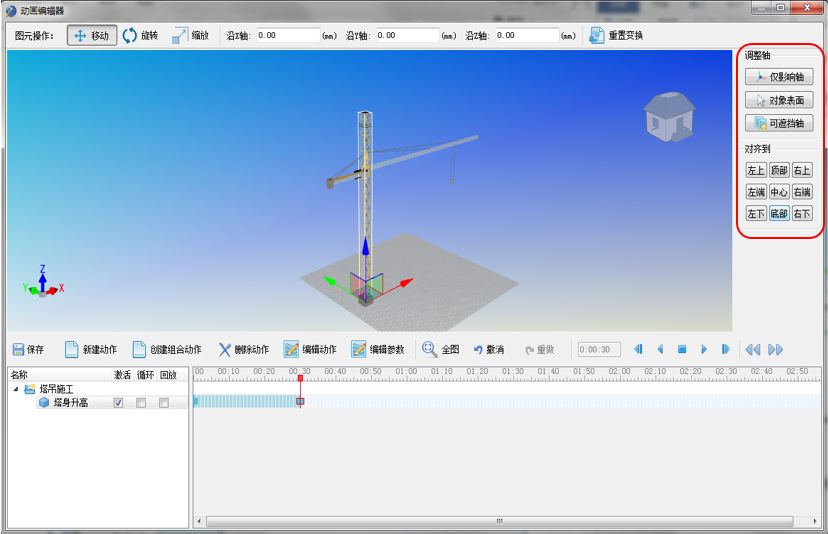The image size is (828, 534).
Task: Click the red playhead marker on the timeline
Action: tap(300, 378)
